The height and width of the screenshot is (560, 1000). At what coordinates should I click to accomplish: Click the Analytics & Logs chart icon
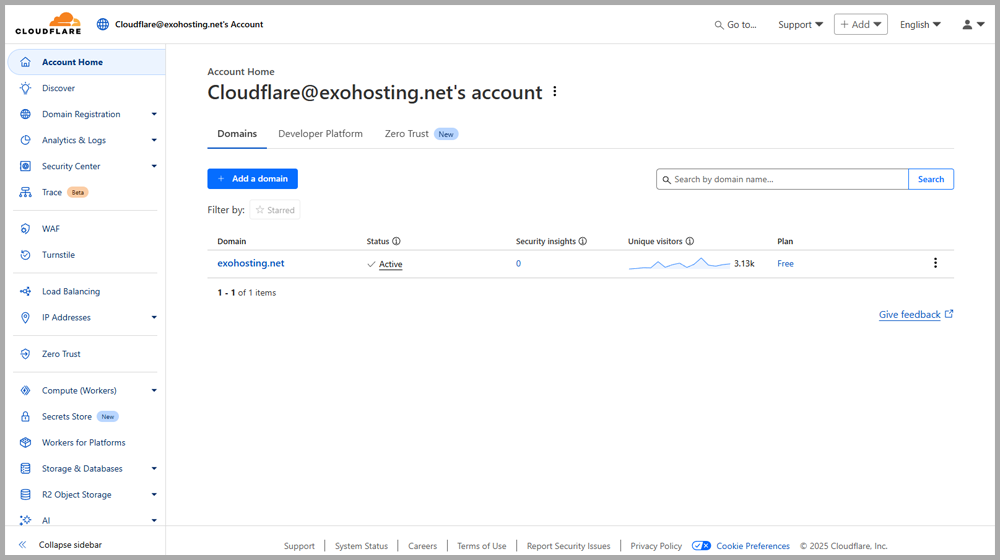coord(26,140)
